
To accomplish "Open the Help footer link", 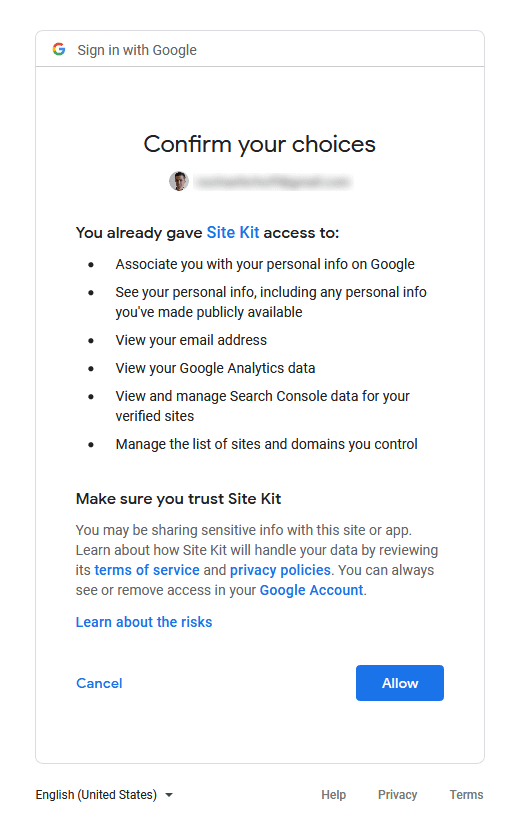I will 334,795.
